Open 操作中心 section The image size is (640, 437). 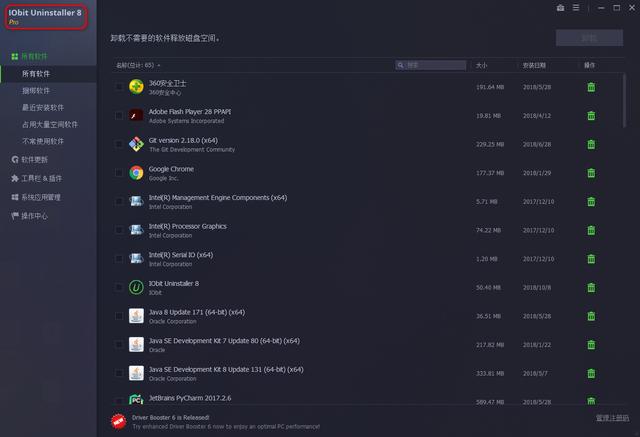(x=29, y=216)
